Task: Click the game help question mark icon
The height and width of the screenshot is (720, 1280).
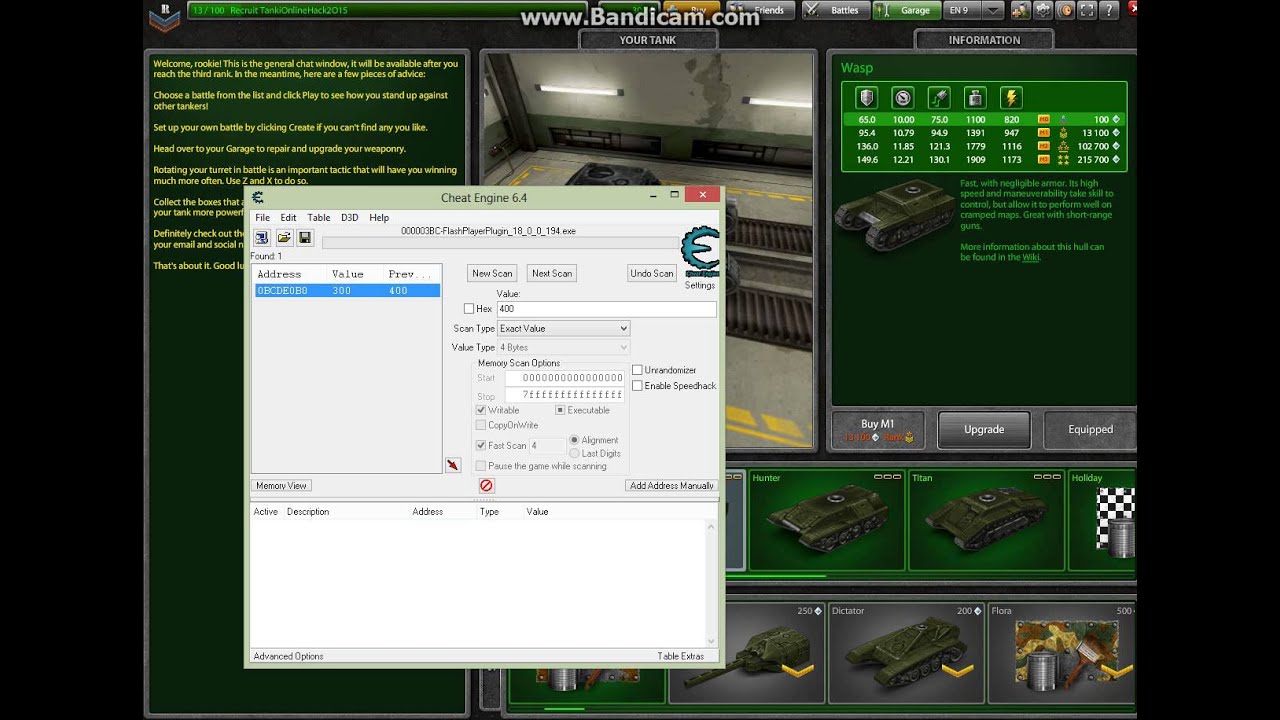Action: tap(1108, 10)
